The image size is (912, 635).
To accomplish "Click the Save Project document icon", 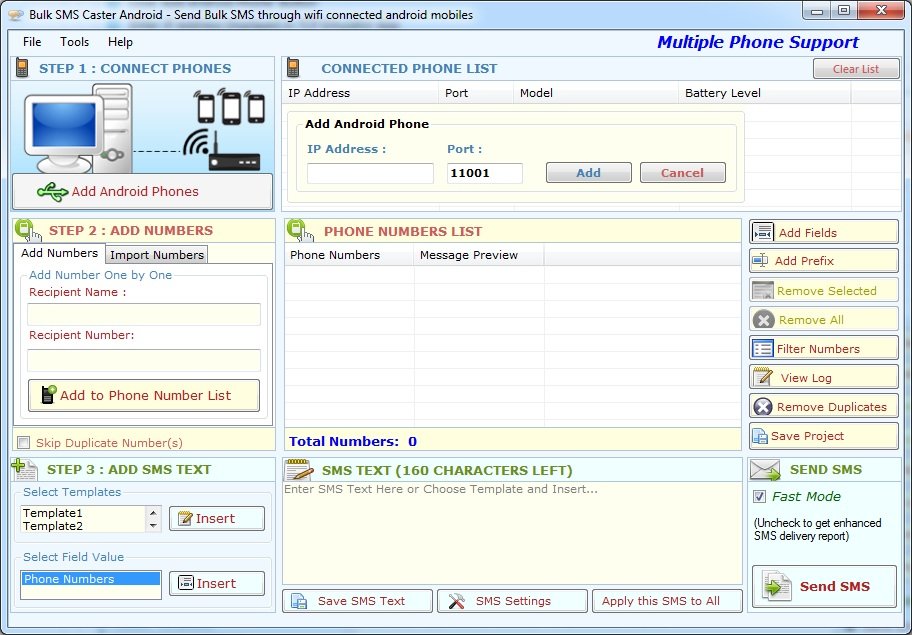I will click(760, 436).
